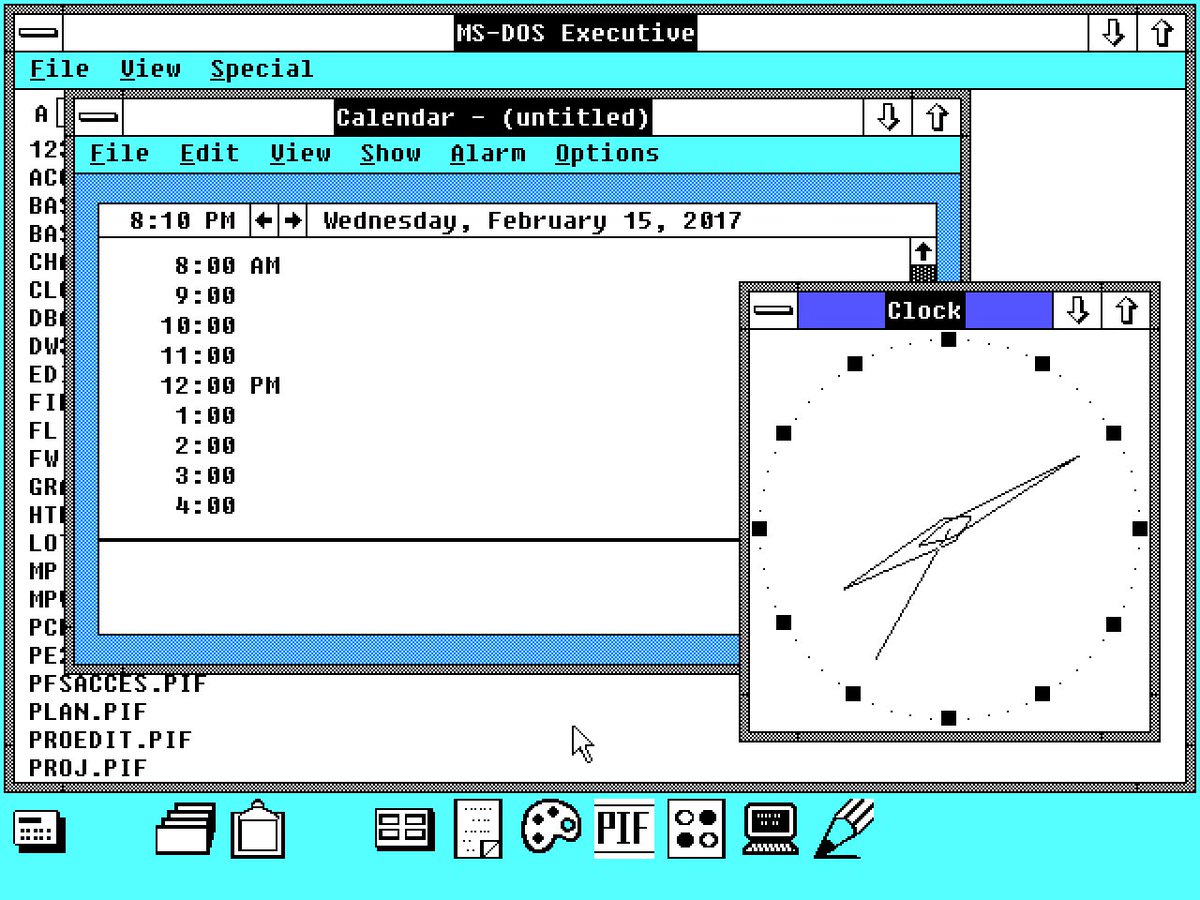Viewport: 1200px width, 900px height.
Task: Open the MS-DOS Executive control menu box
Action: 39,33
